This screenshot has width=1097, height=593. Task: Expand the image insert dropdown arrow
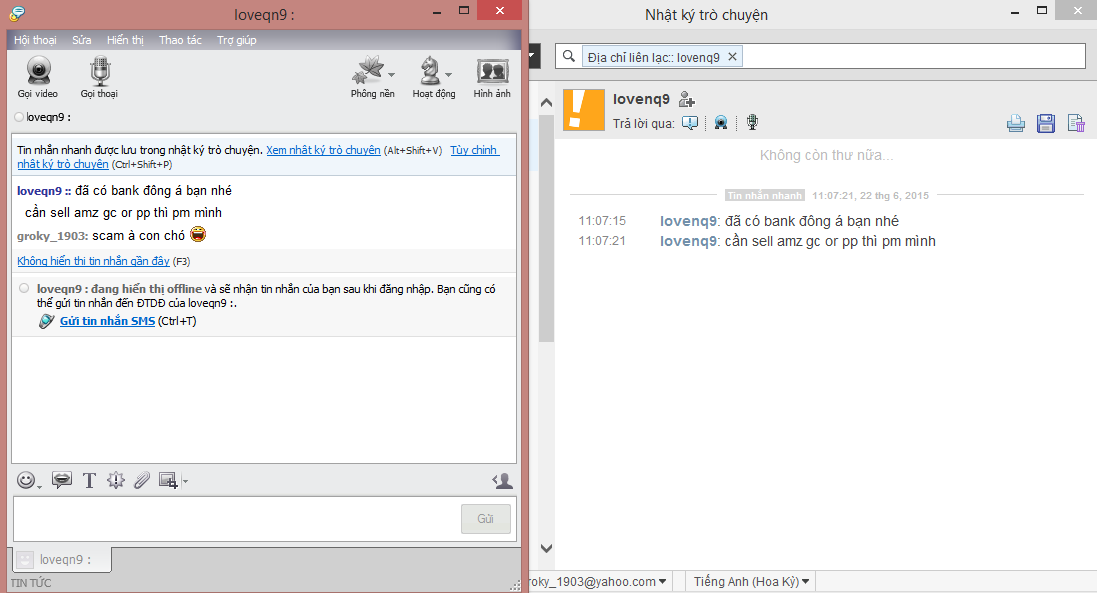pos(185,481)
